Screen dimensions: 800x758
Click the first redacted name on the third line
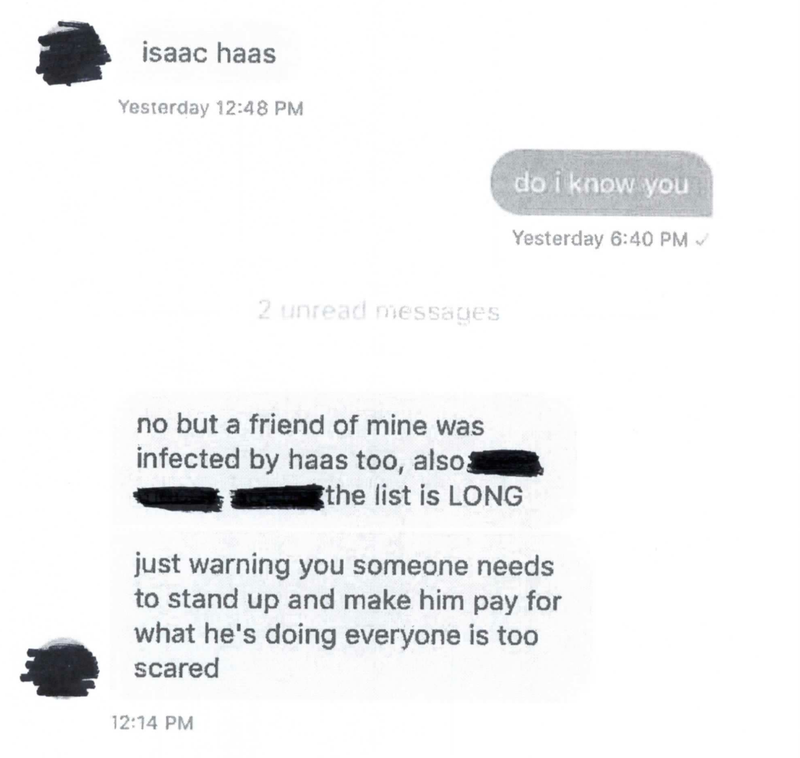click(178, 497)
